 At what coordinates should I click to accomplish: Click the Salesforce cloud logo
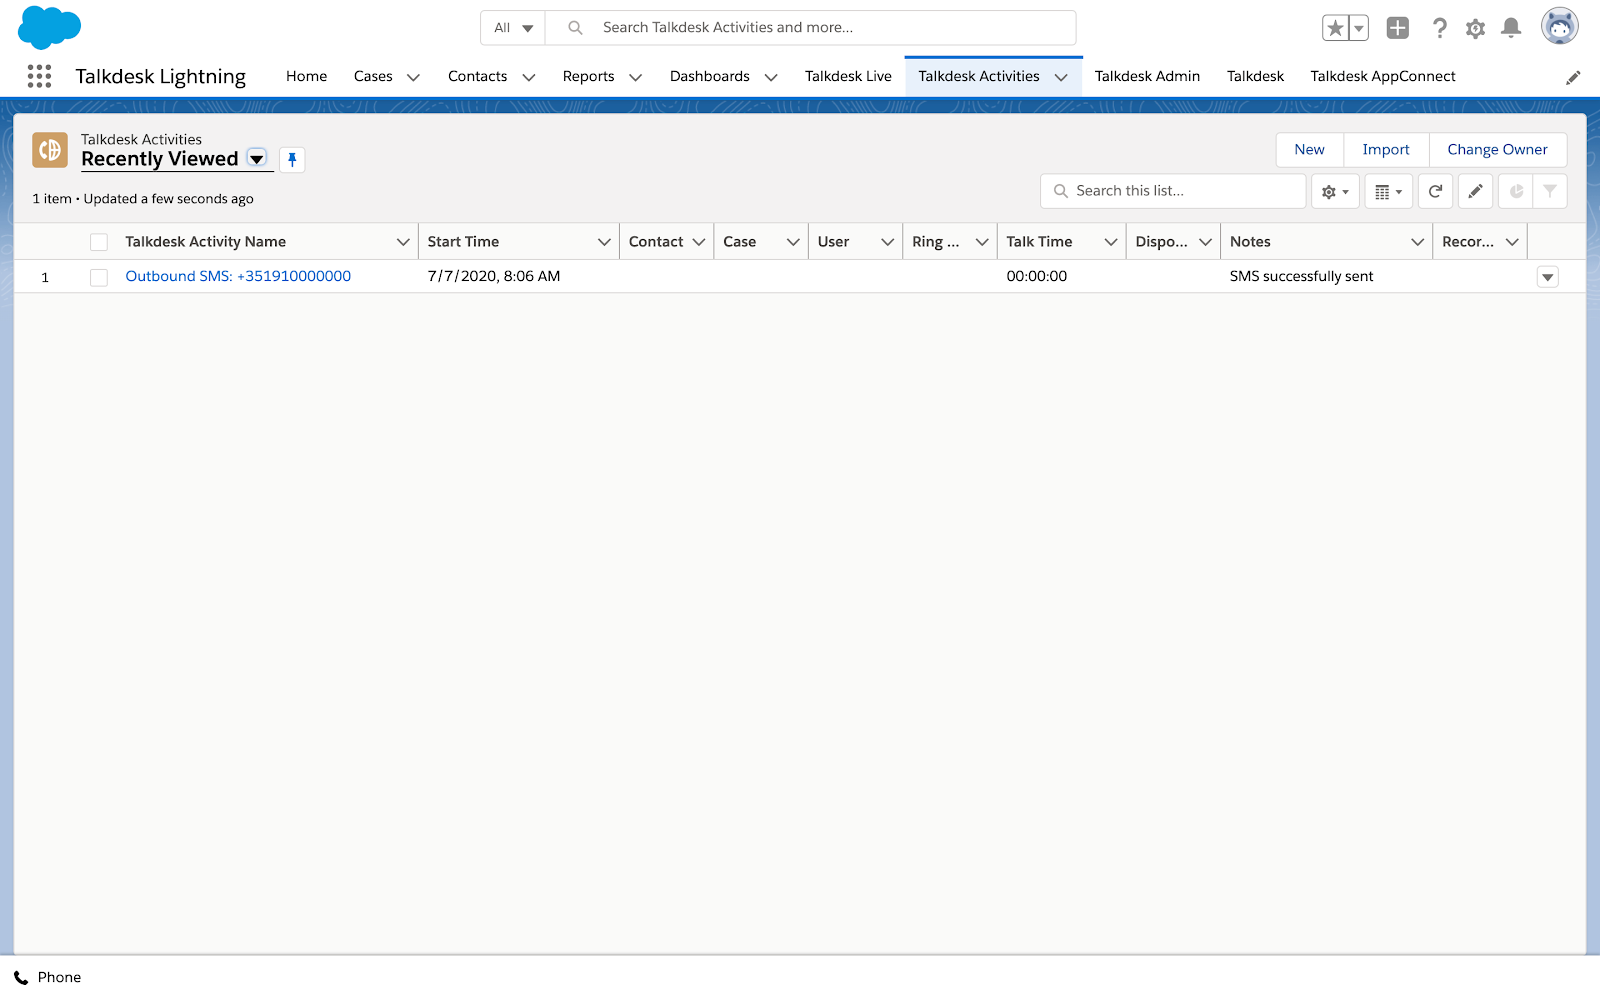coord(49,27)
